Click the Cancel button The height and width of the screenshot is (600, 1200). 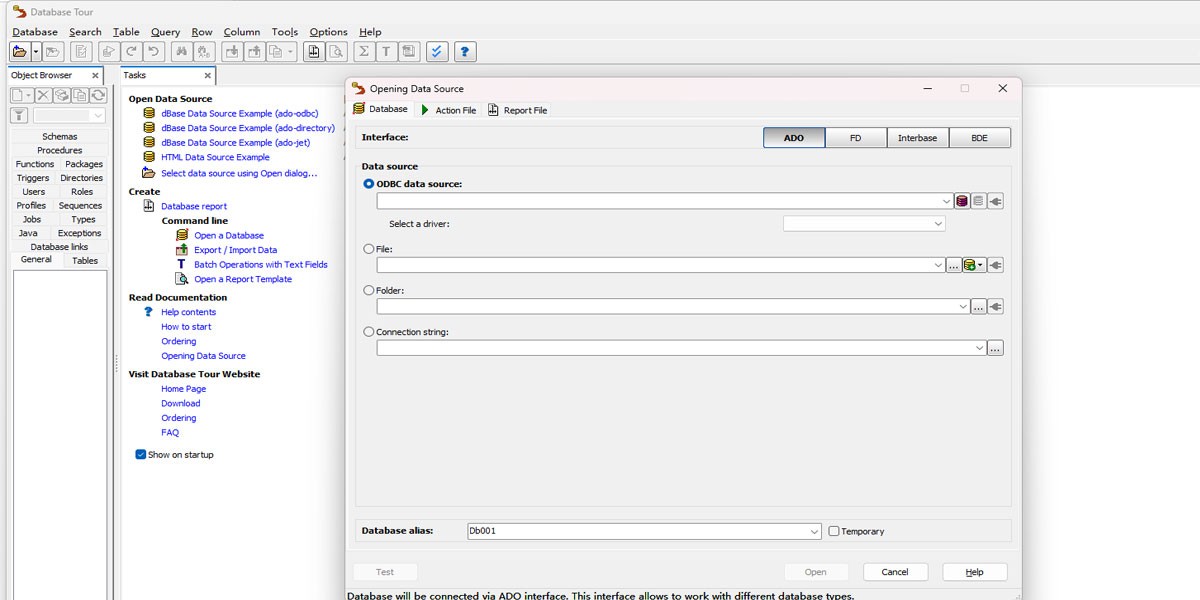[894, 572]
